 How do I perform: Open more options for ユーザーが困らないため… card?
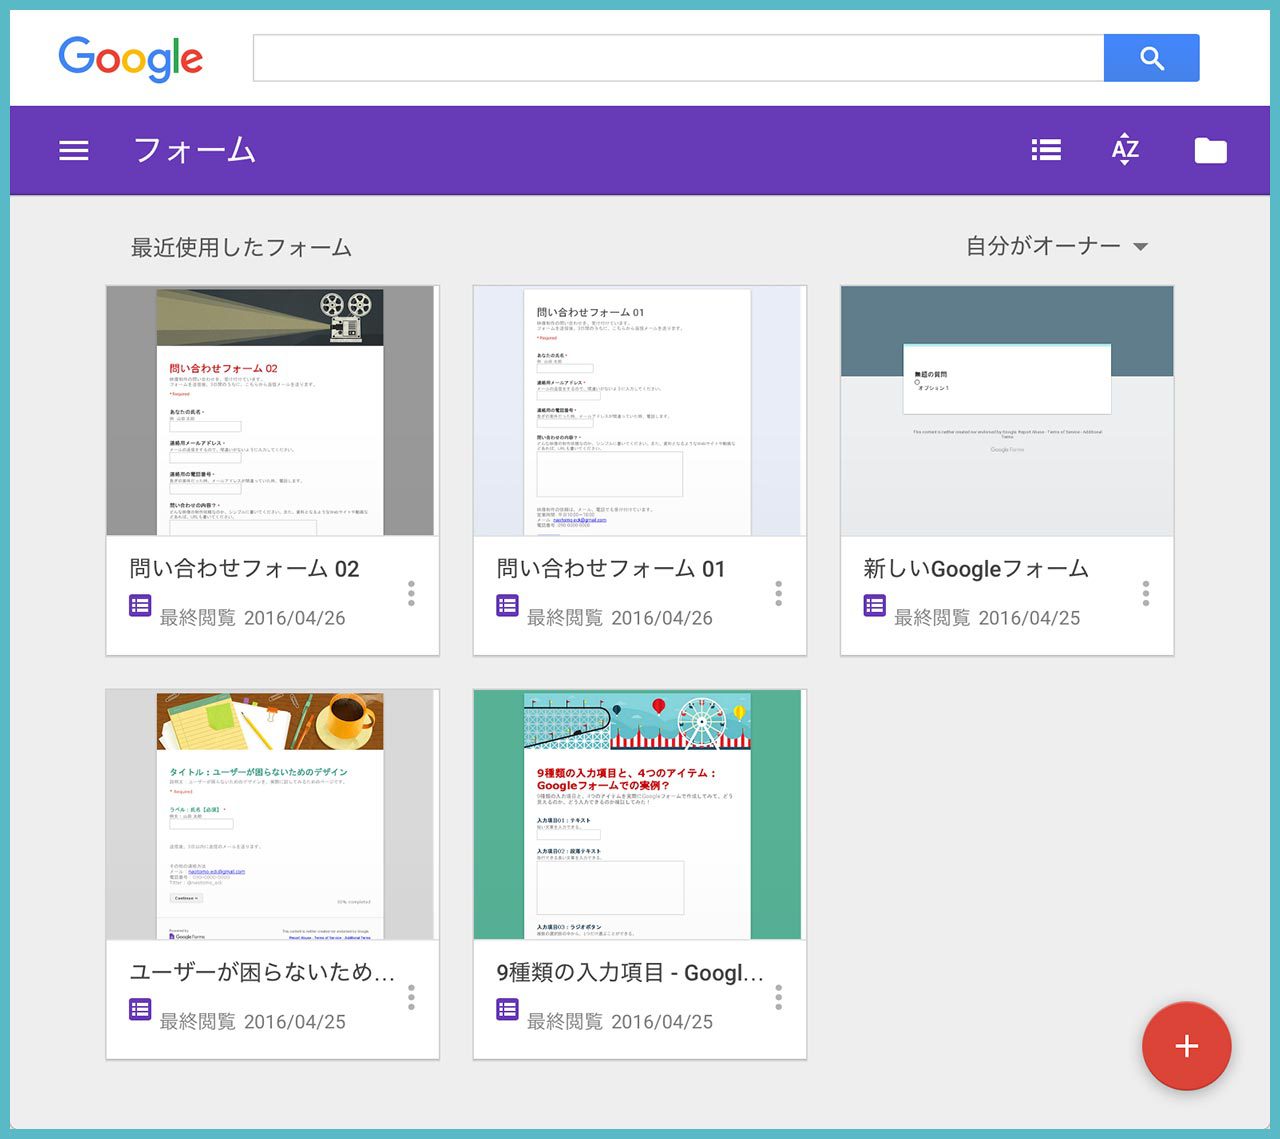click(x=411, y=997)
